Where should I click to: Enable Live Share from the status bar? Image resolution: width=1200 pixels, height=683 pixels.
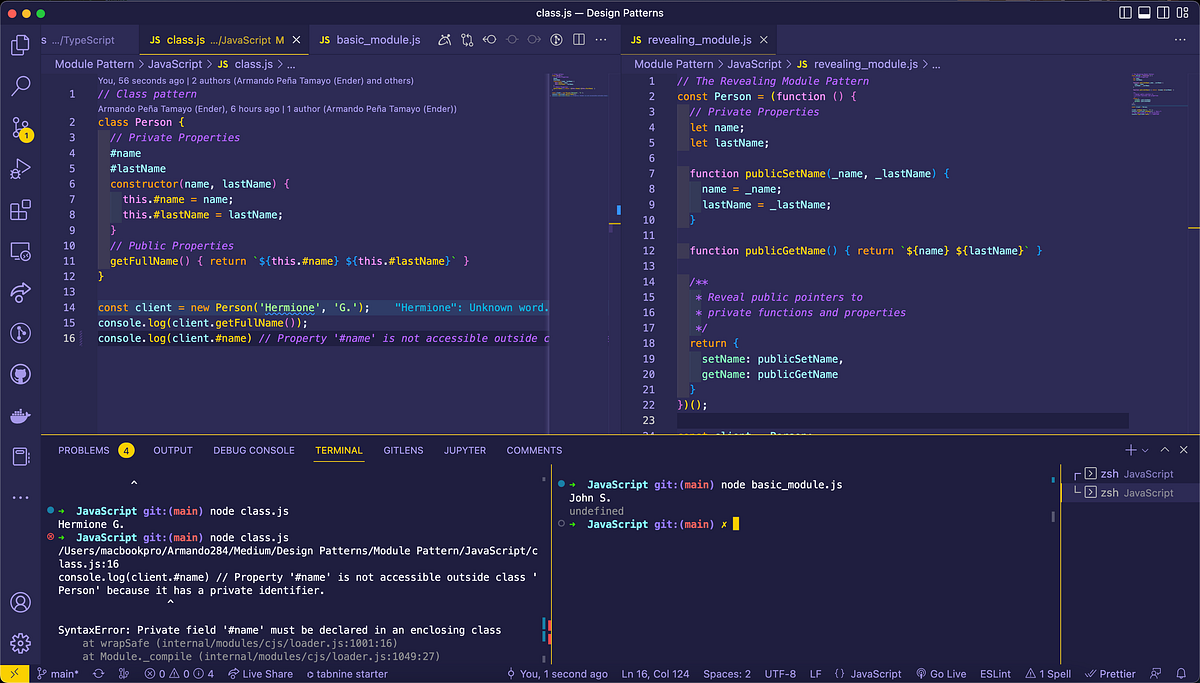click(x=260, y=673)
